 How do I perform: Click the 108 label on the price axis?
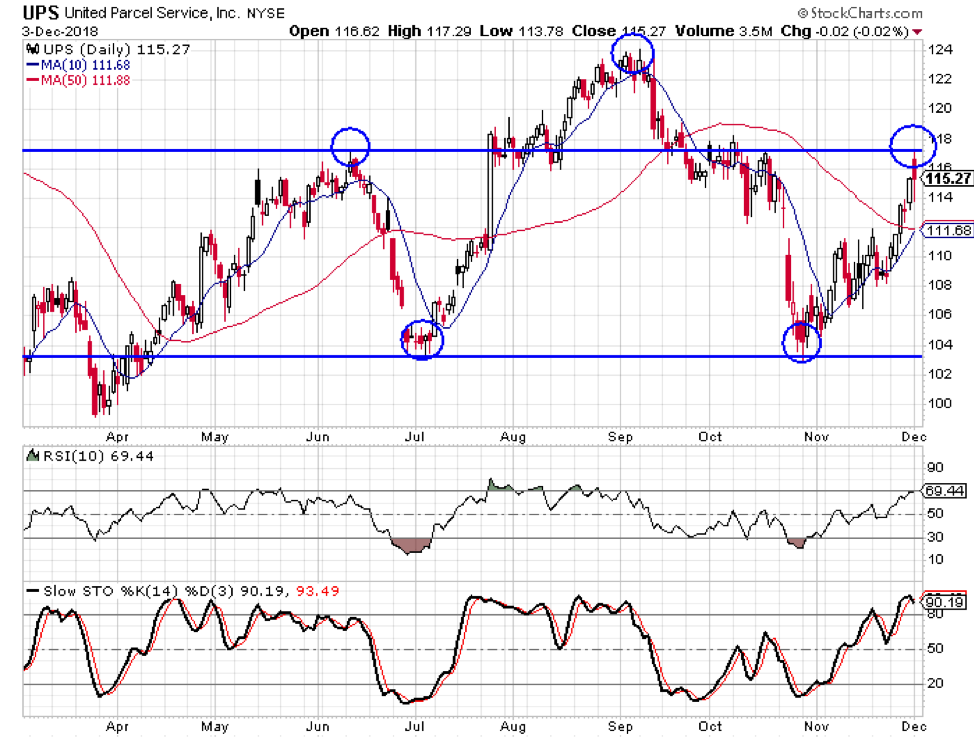[940, 285]
